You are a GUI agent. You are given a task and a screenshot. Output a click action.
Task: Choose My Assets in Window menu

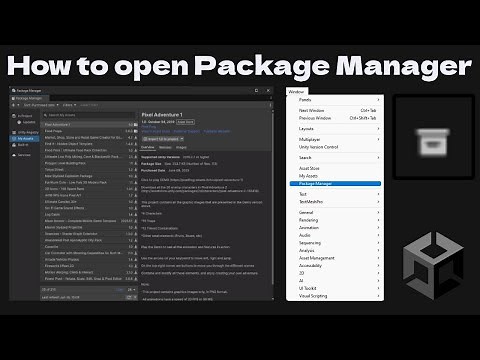pos(335,176)
